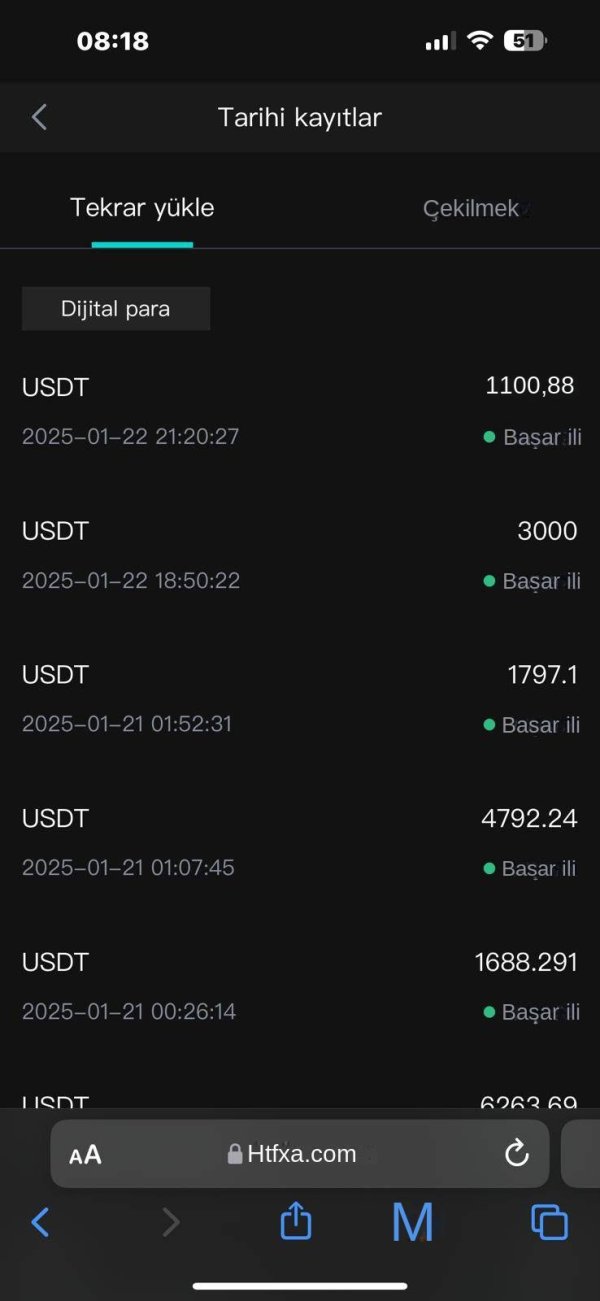Open the Safari tabs overview icon
Image resolution: width=600 pixels, height=1301 pixels.
pos(549,1221)
